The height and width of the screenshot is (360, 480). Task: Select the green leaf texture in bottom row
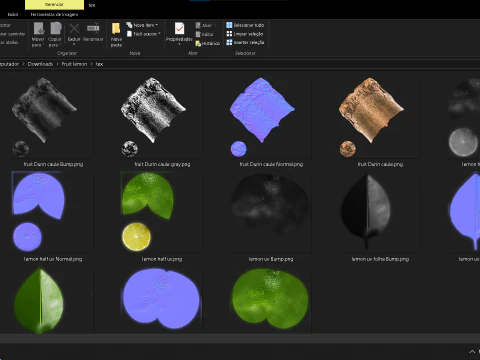39,301
